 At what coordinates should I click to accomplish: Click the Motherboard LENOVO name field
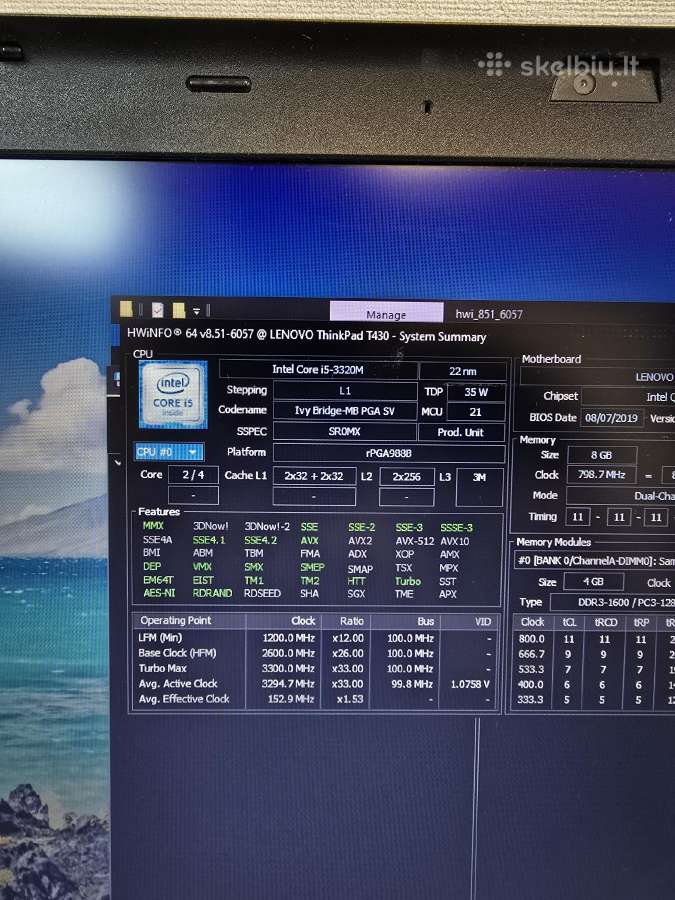pos(598,377)
